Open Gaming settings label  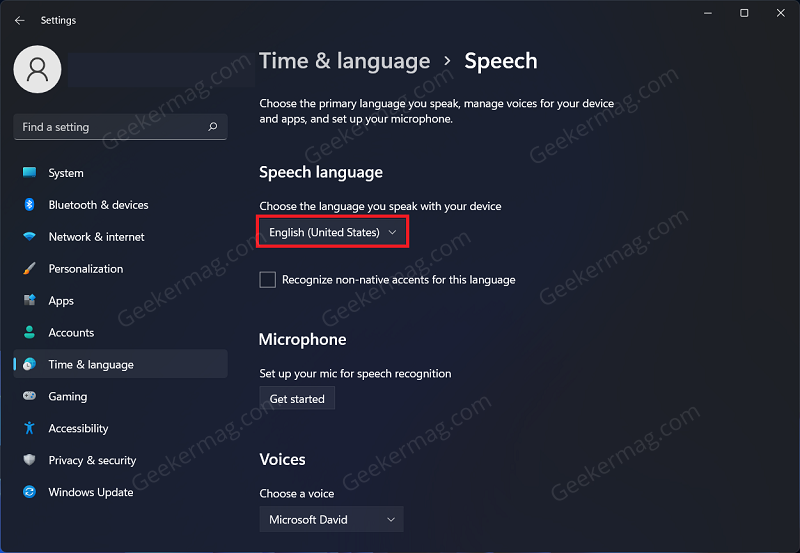click(67, 396)
